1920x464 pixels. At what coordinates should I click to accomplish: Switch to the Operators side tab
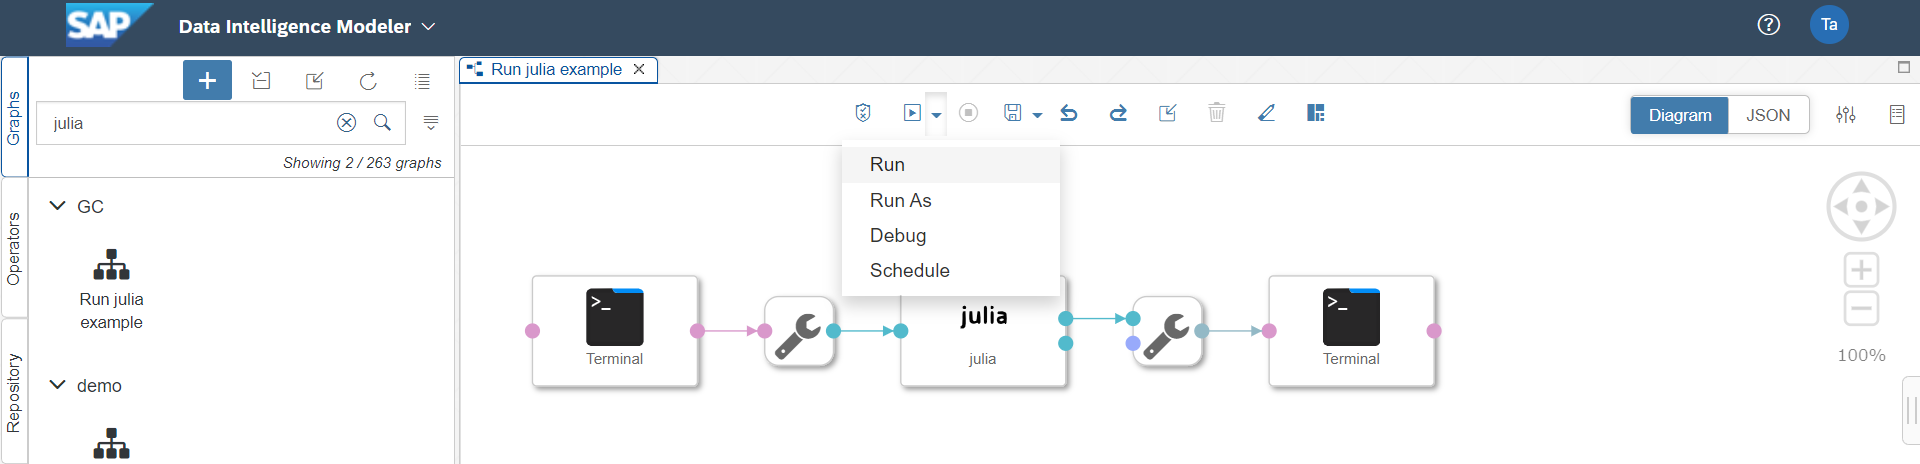[x=14, y=248]
